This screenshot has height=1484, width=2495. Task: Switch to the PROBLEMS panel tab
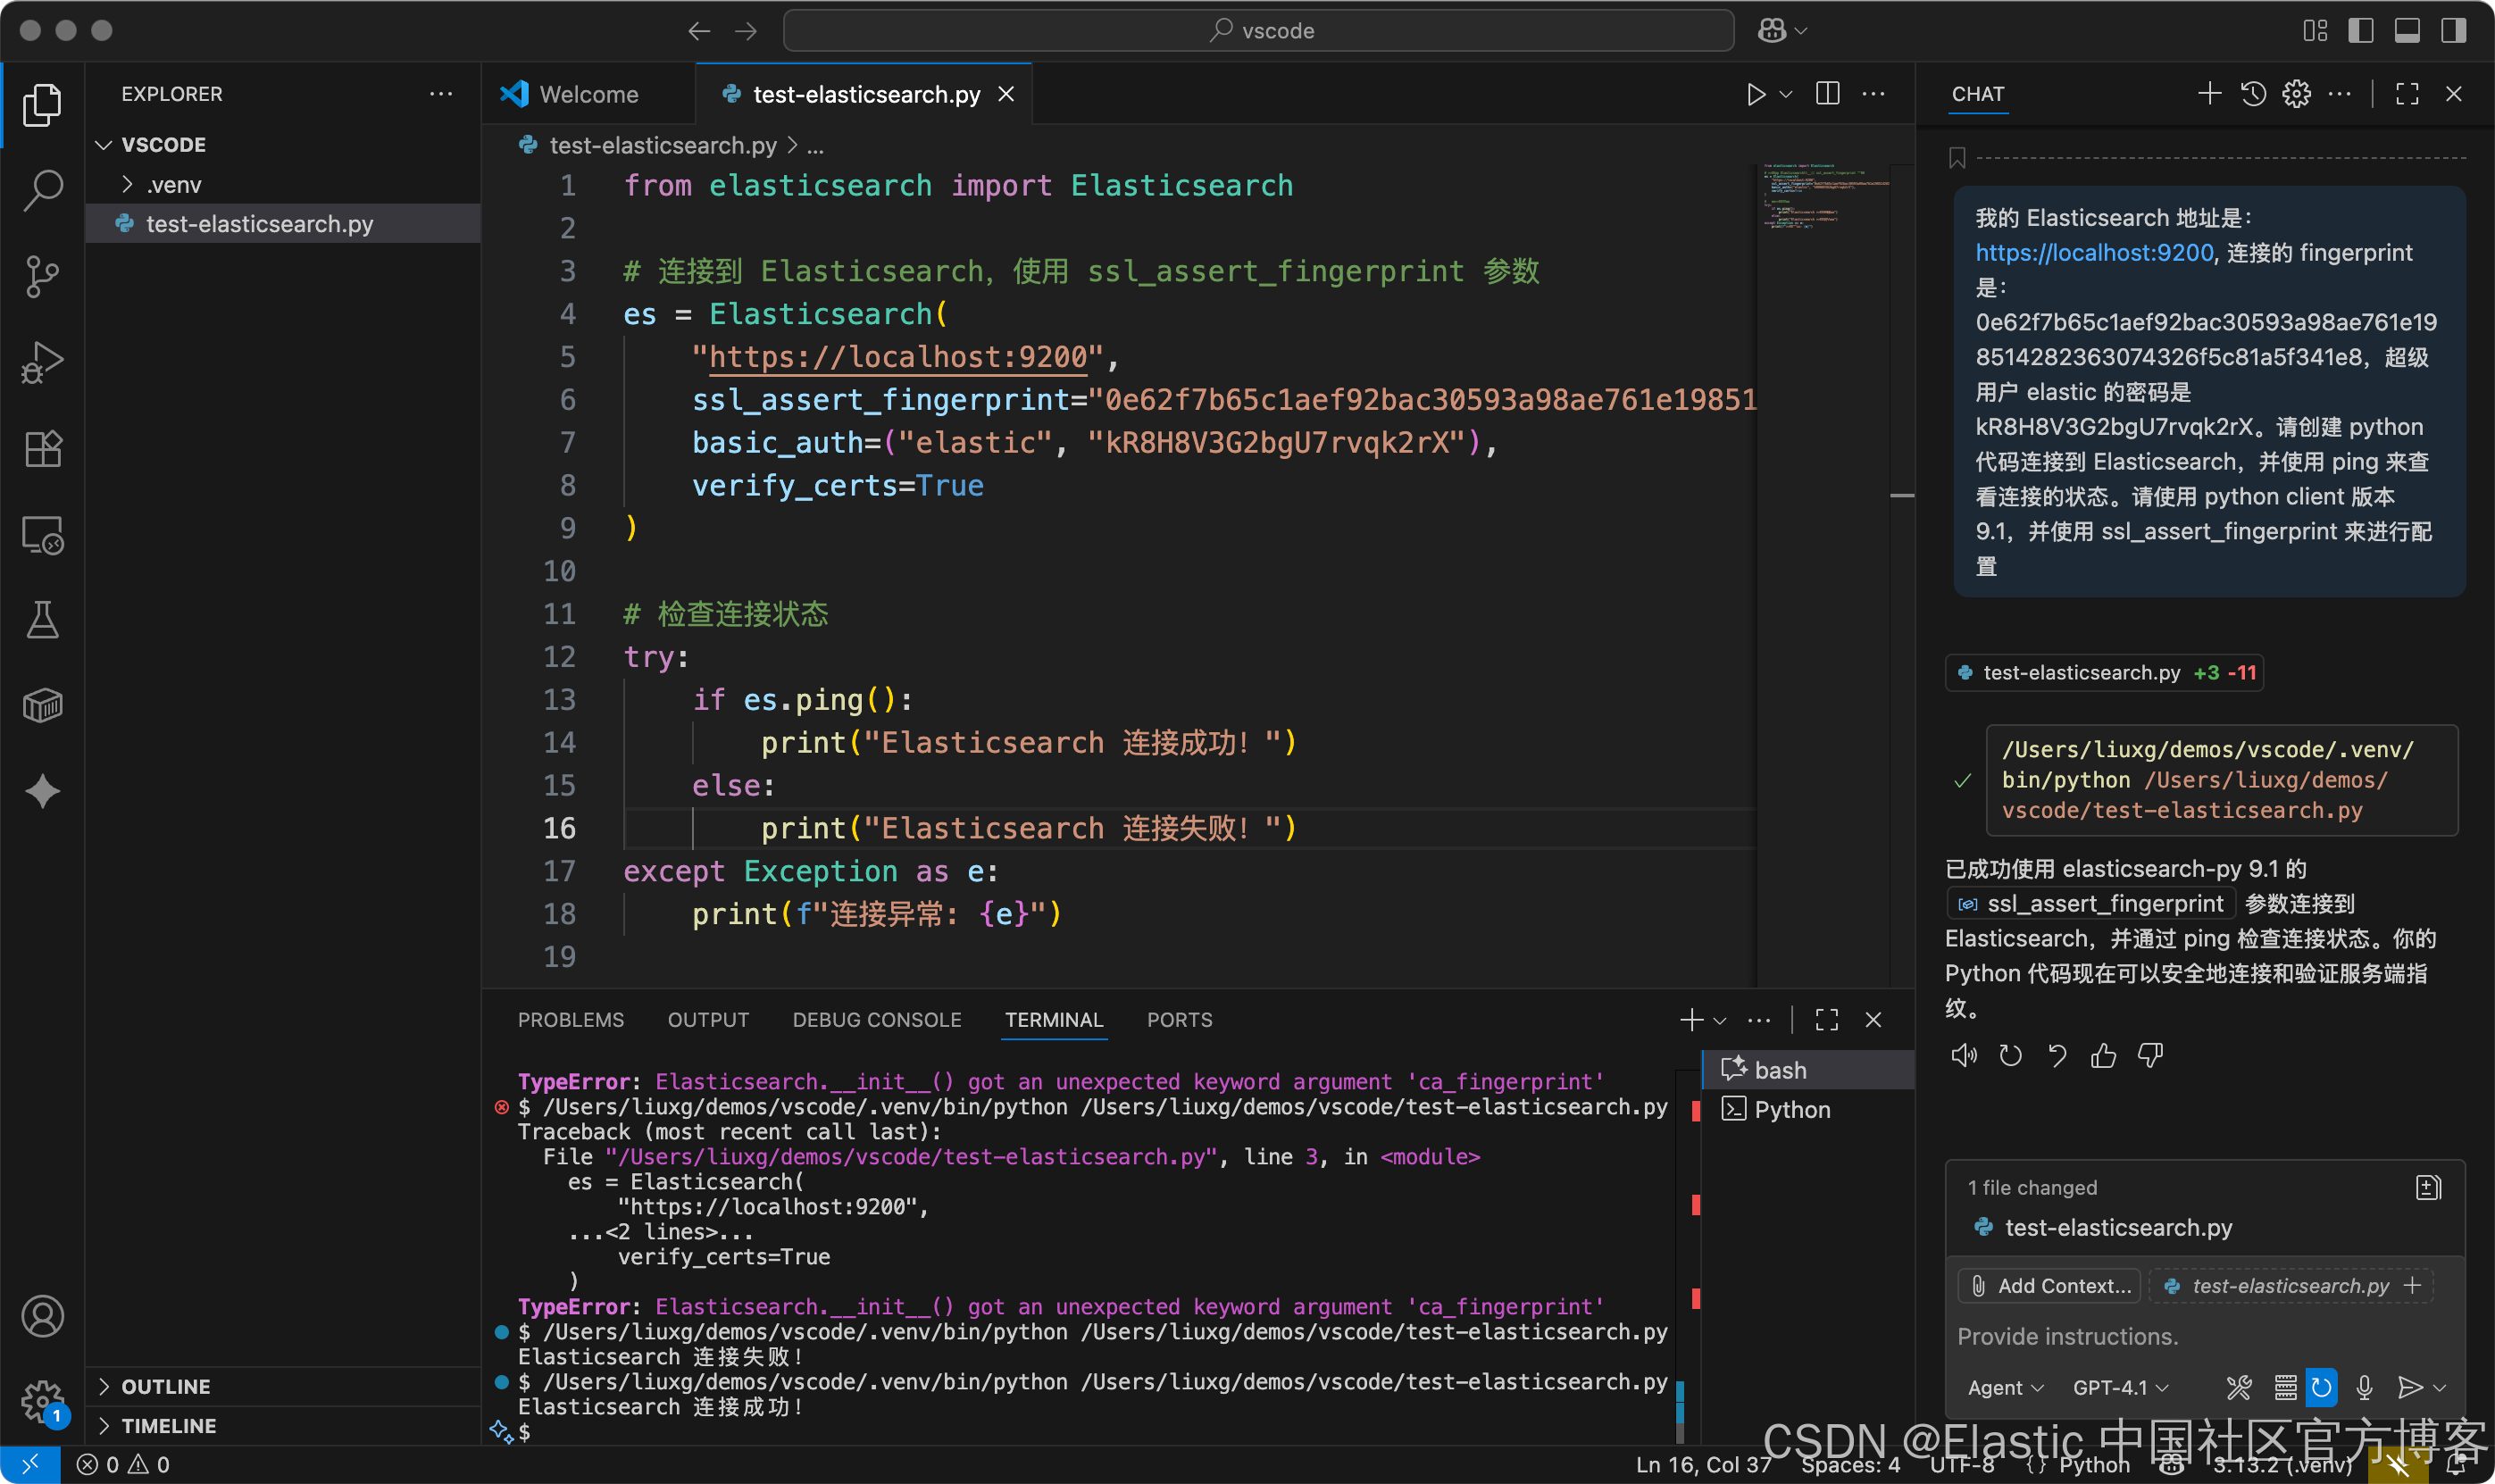tap(570, 1020)
